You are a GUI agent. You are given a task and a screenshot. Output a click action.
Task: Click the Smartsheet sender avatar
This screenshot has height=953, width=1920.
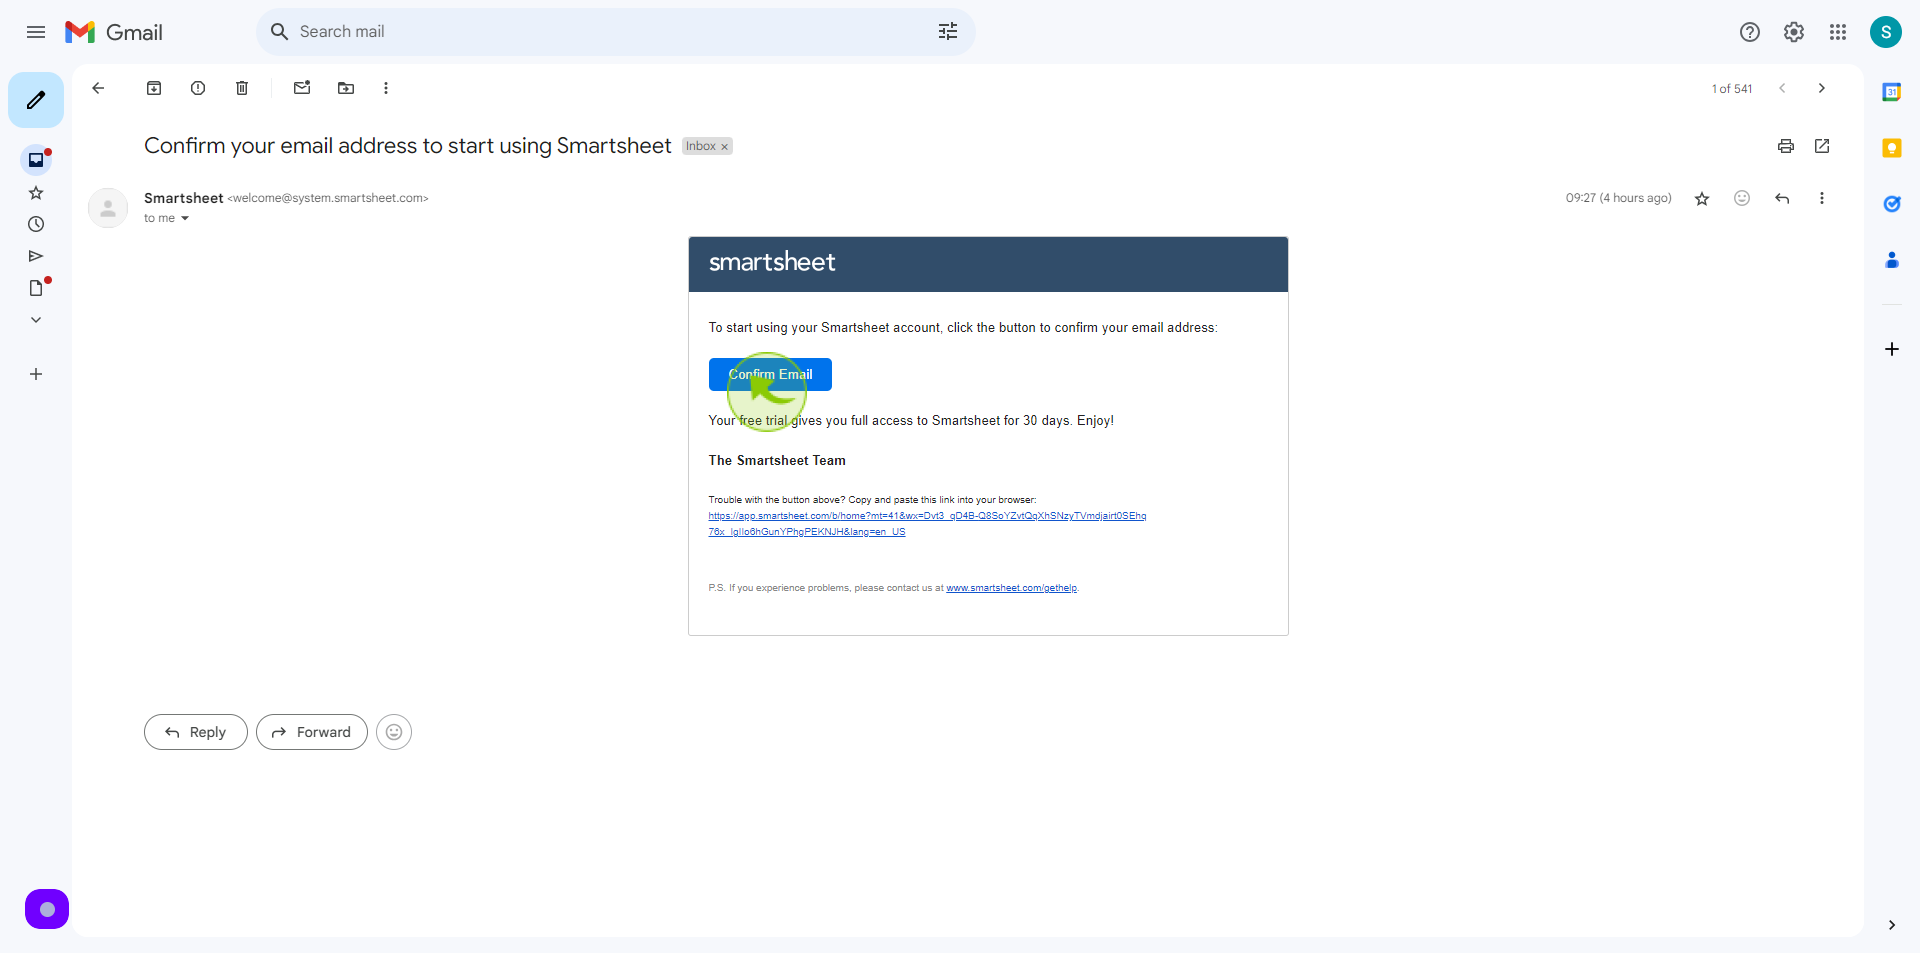tap(108, 208)
